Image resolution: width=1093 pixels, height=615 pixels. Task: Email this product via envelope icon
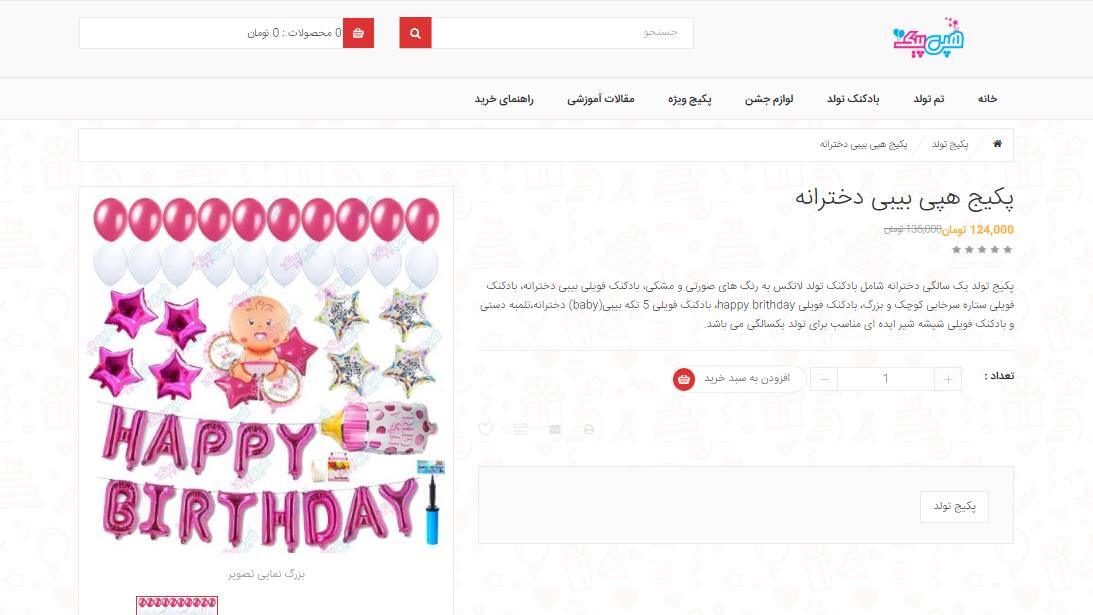coord(555,429)
